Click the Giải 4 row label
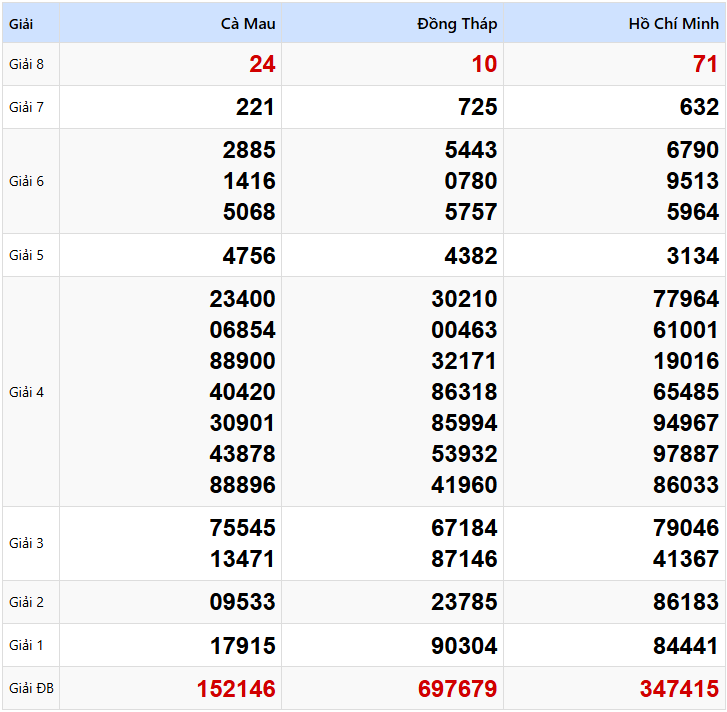The image size is (727, 712). click(26, 392)
